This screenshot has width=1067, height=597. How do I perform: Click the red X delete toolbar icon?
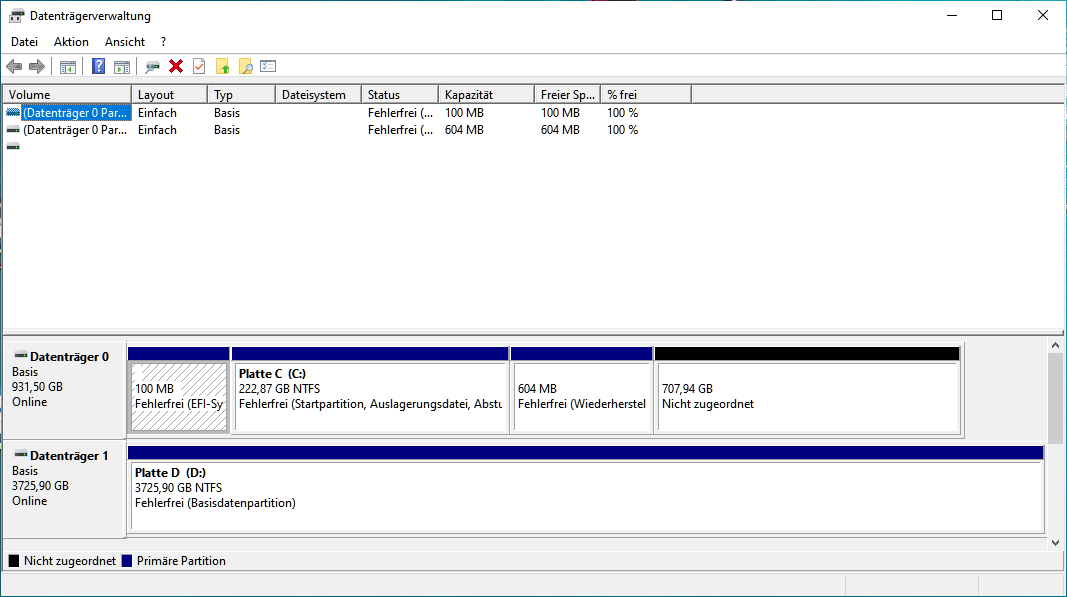(176, 66)
